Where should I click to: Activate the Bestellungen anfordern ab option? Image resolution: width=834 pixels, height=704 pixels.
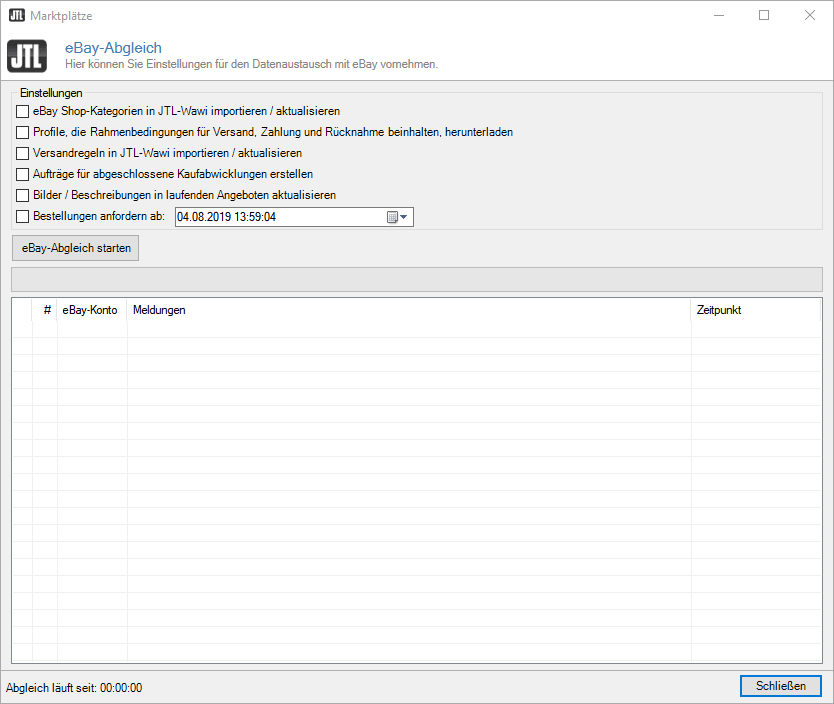click(22, 216)
